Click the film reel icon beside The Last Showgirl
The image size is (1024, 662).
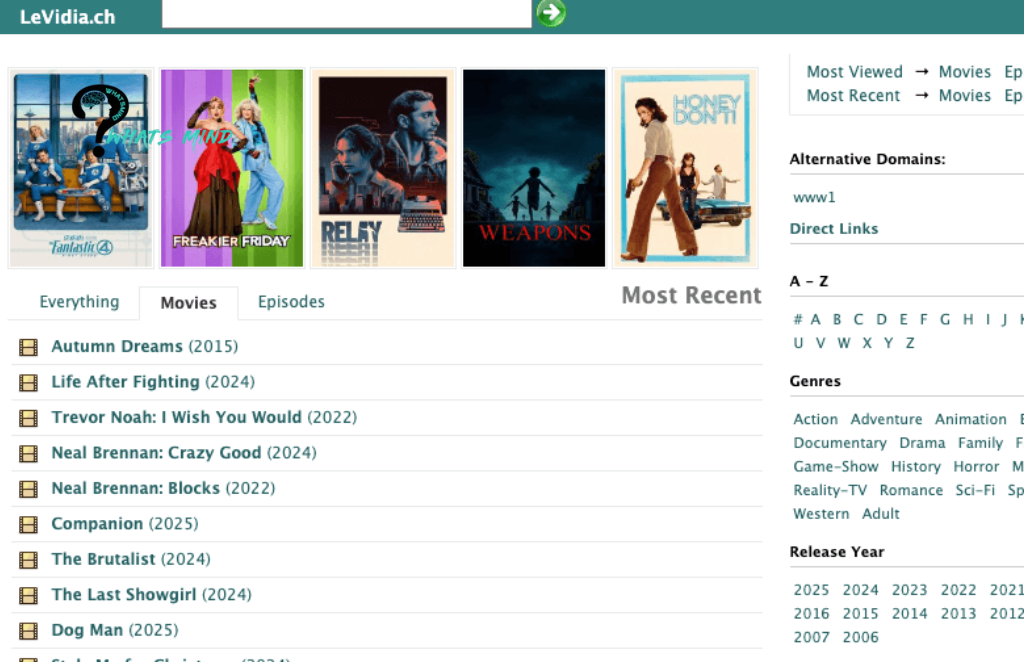29,594
